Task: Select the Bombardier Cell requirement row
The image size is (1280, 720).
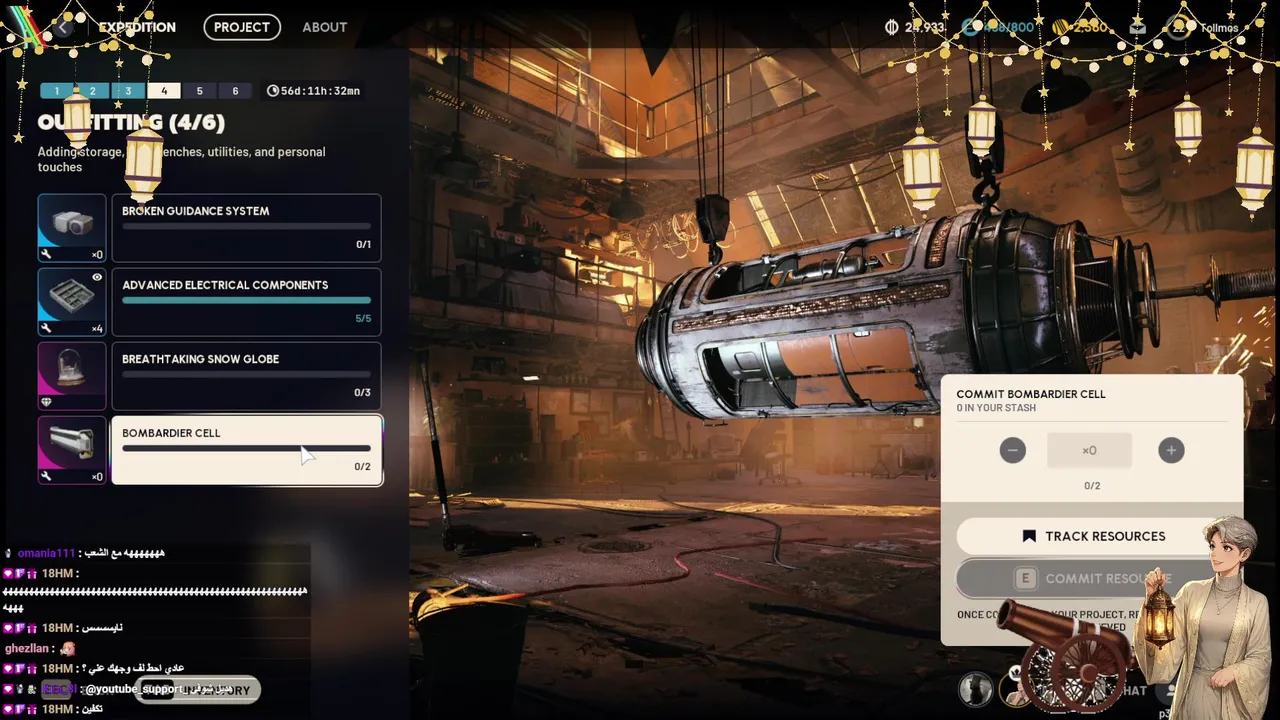Action: (x=246, y=450)
